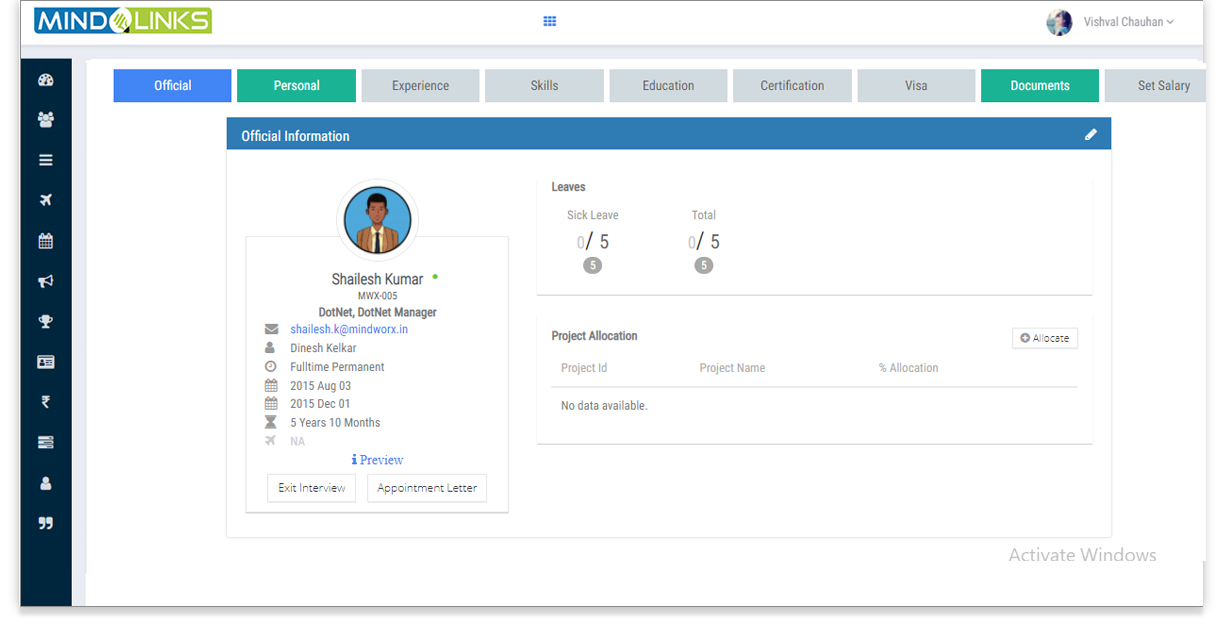Click the Shailesh Kumar name
The height and width of the screenshot is (627, 1224).
point(377,279)
